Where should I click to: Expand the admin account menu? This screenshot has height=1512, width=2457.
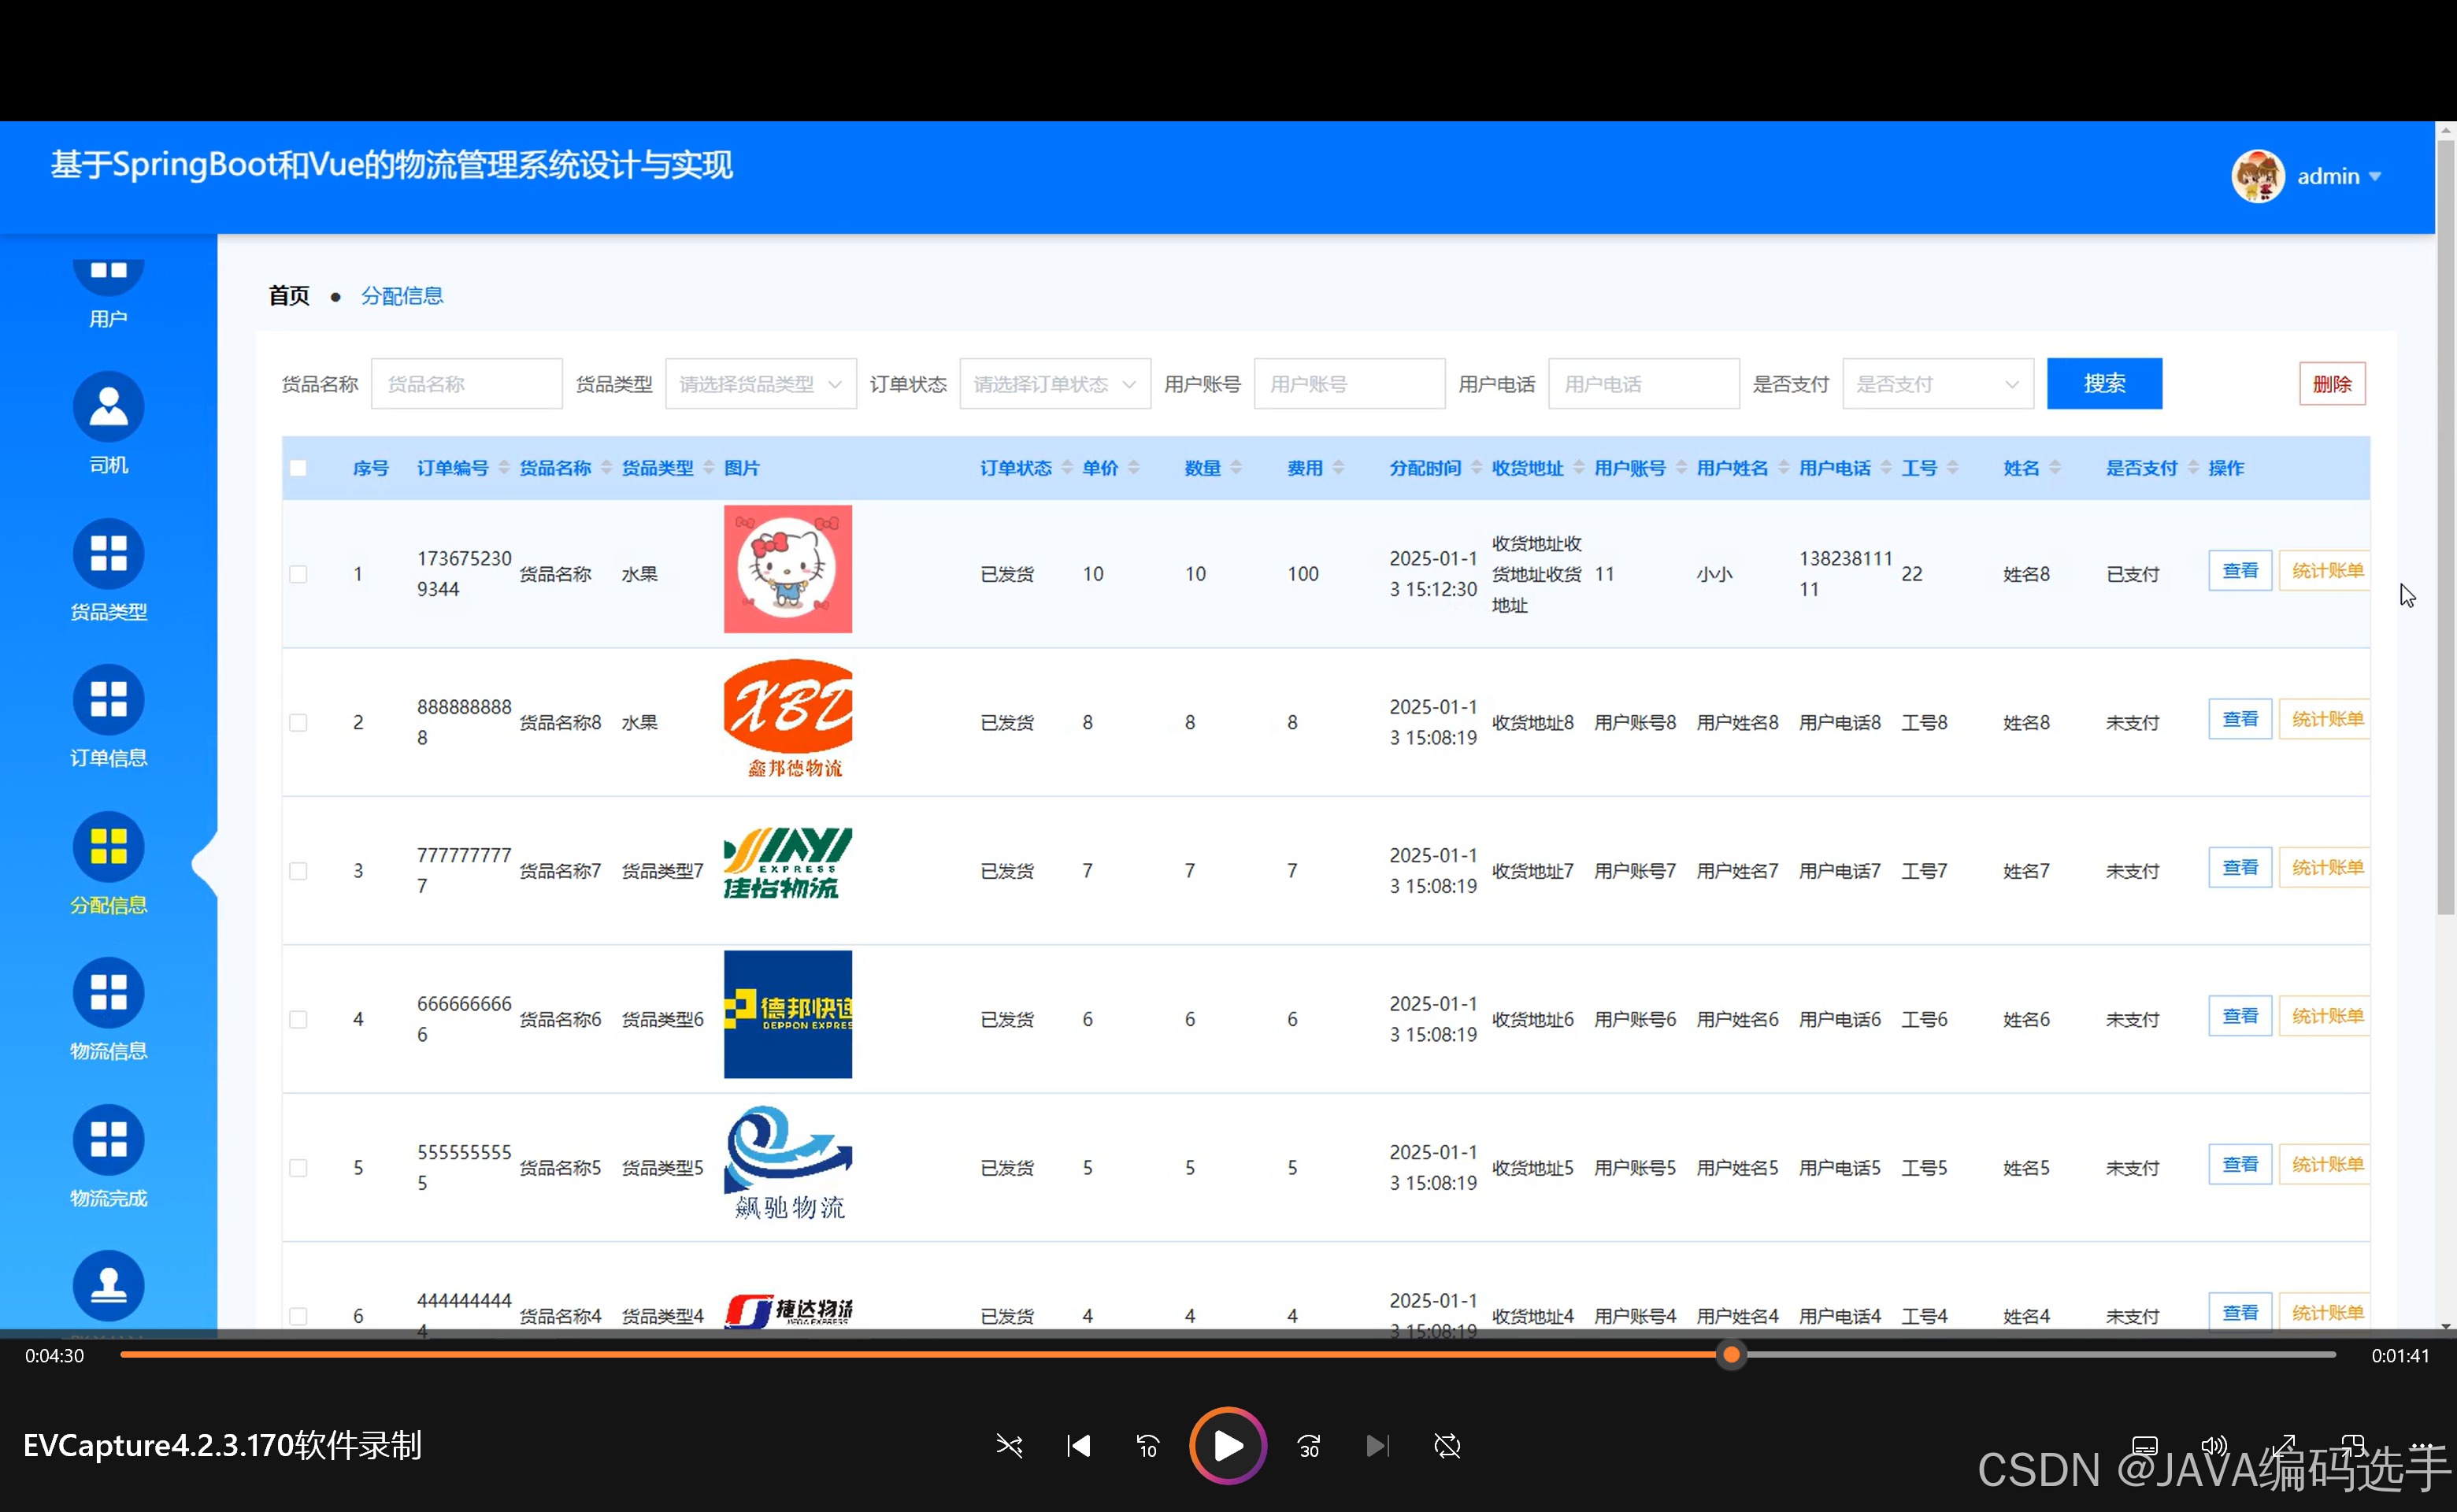[x=2338, y=176]
